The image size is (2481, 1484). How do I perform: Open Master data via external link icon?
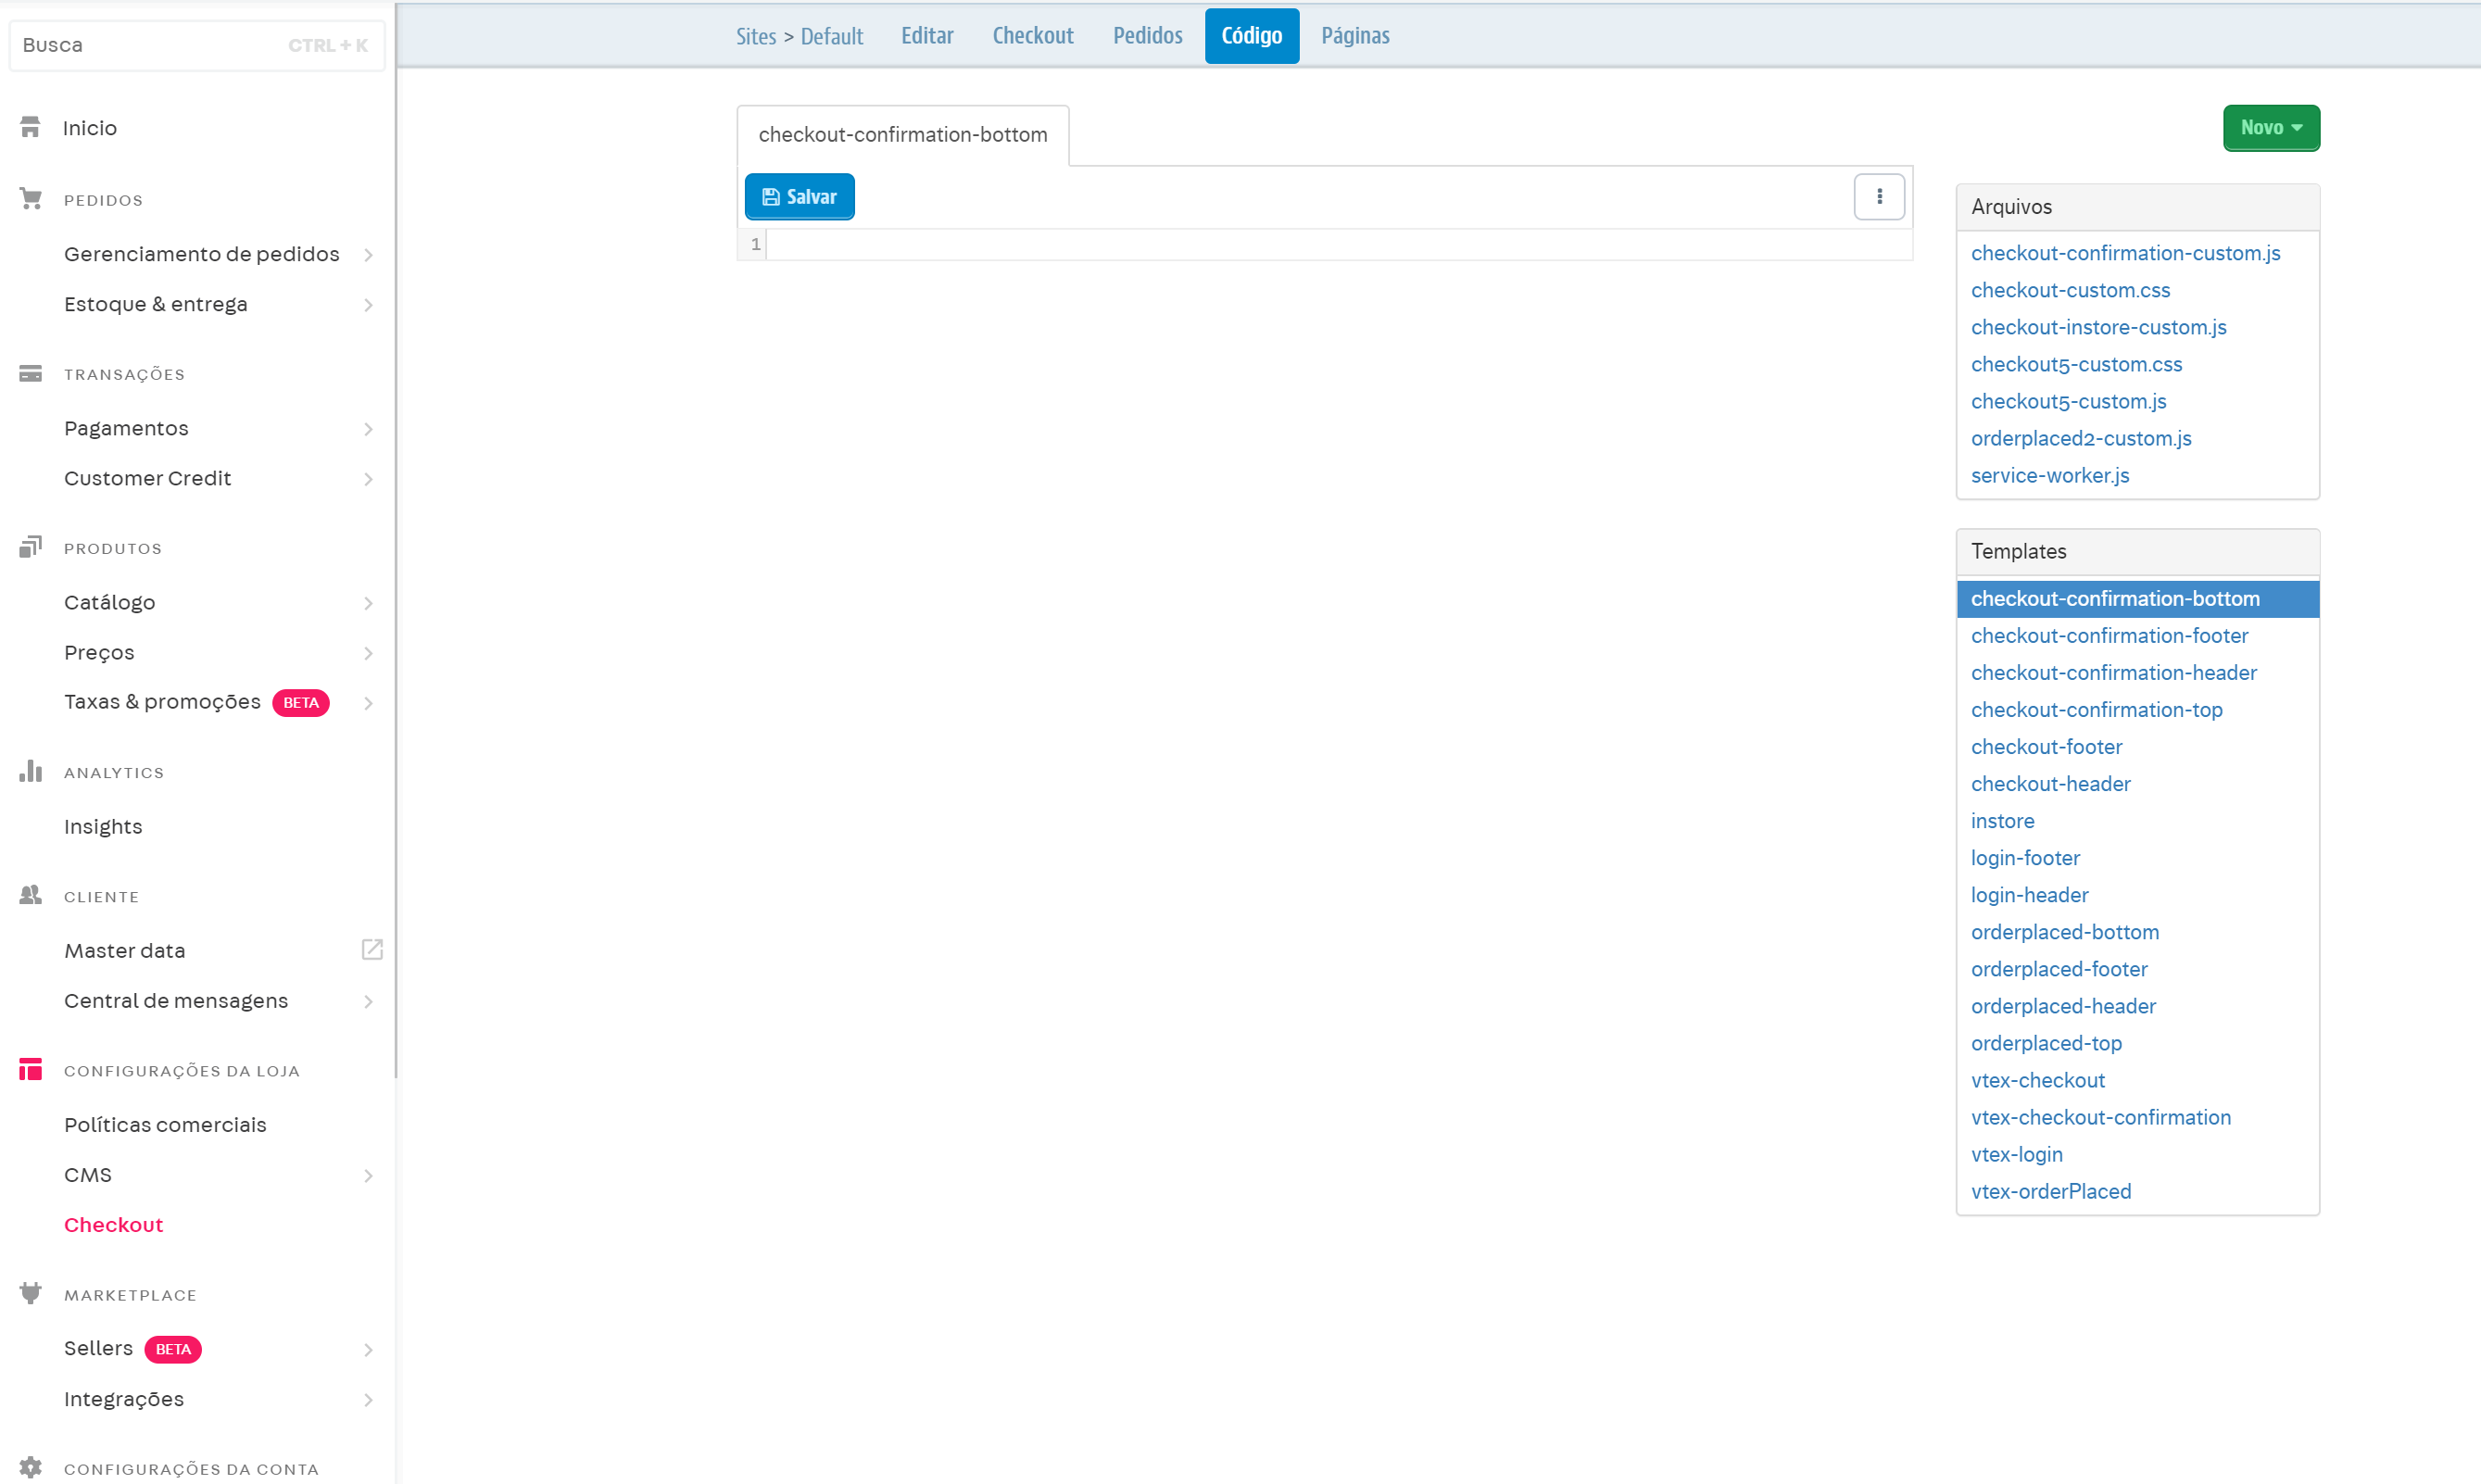(x=371, y=949)
